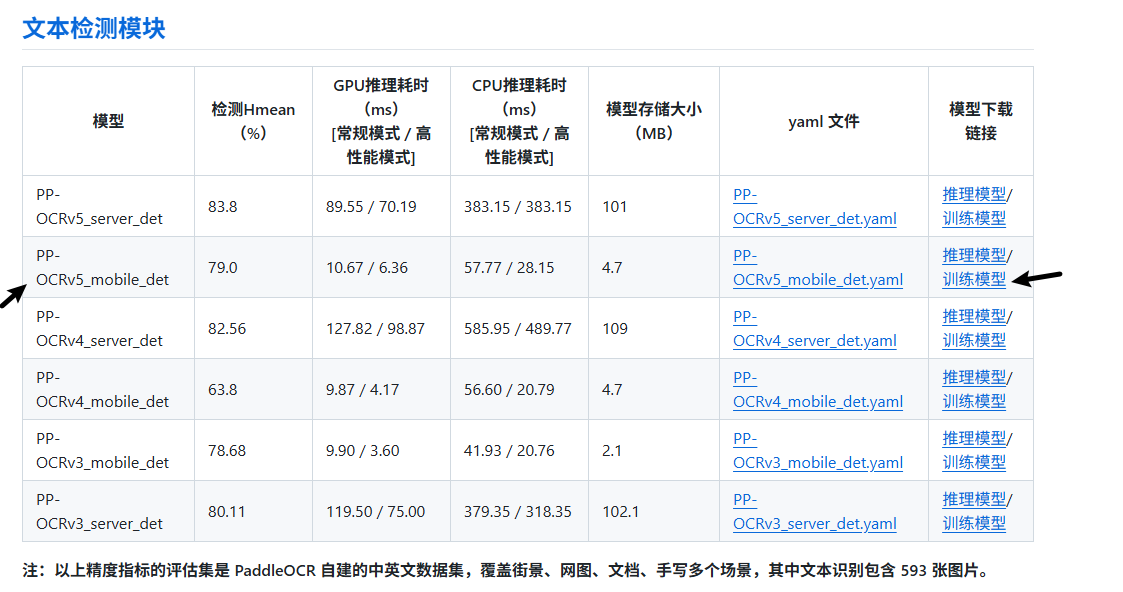Open the PP-OCRv3_mobile_det.yaml link
The width and height of the screenshot is (1123, 592).
point(817,463)
